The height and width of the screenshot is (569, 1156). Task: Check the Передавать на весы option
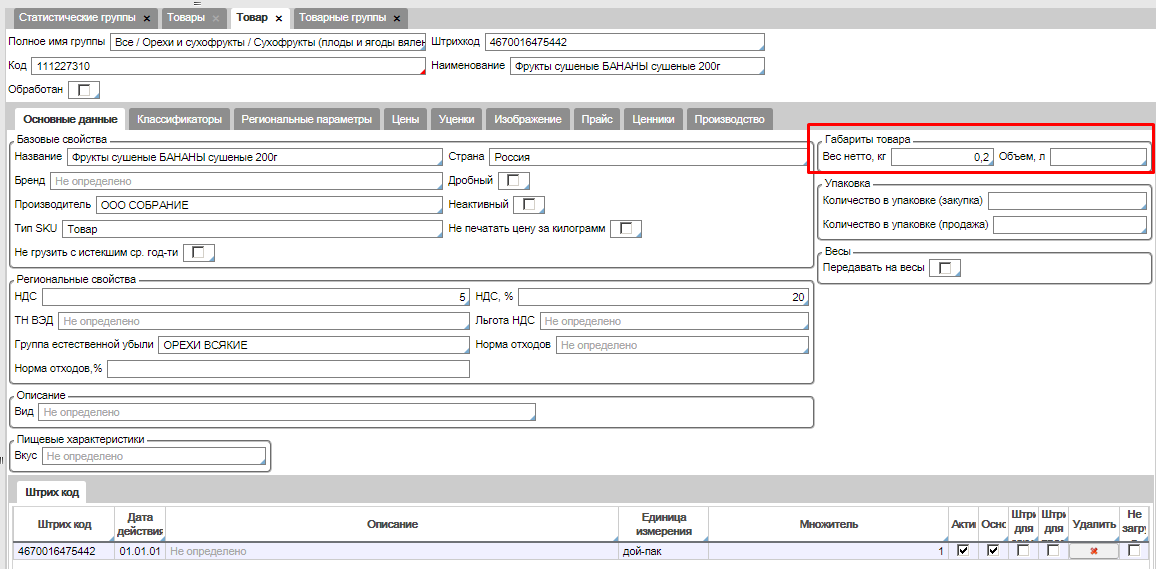point(945,268)
